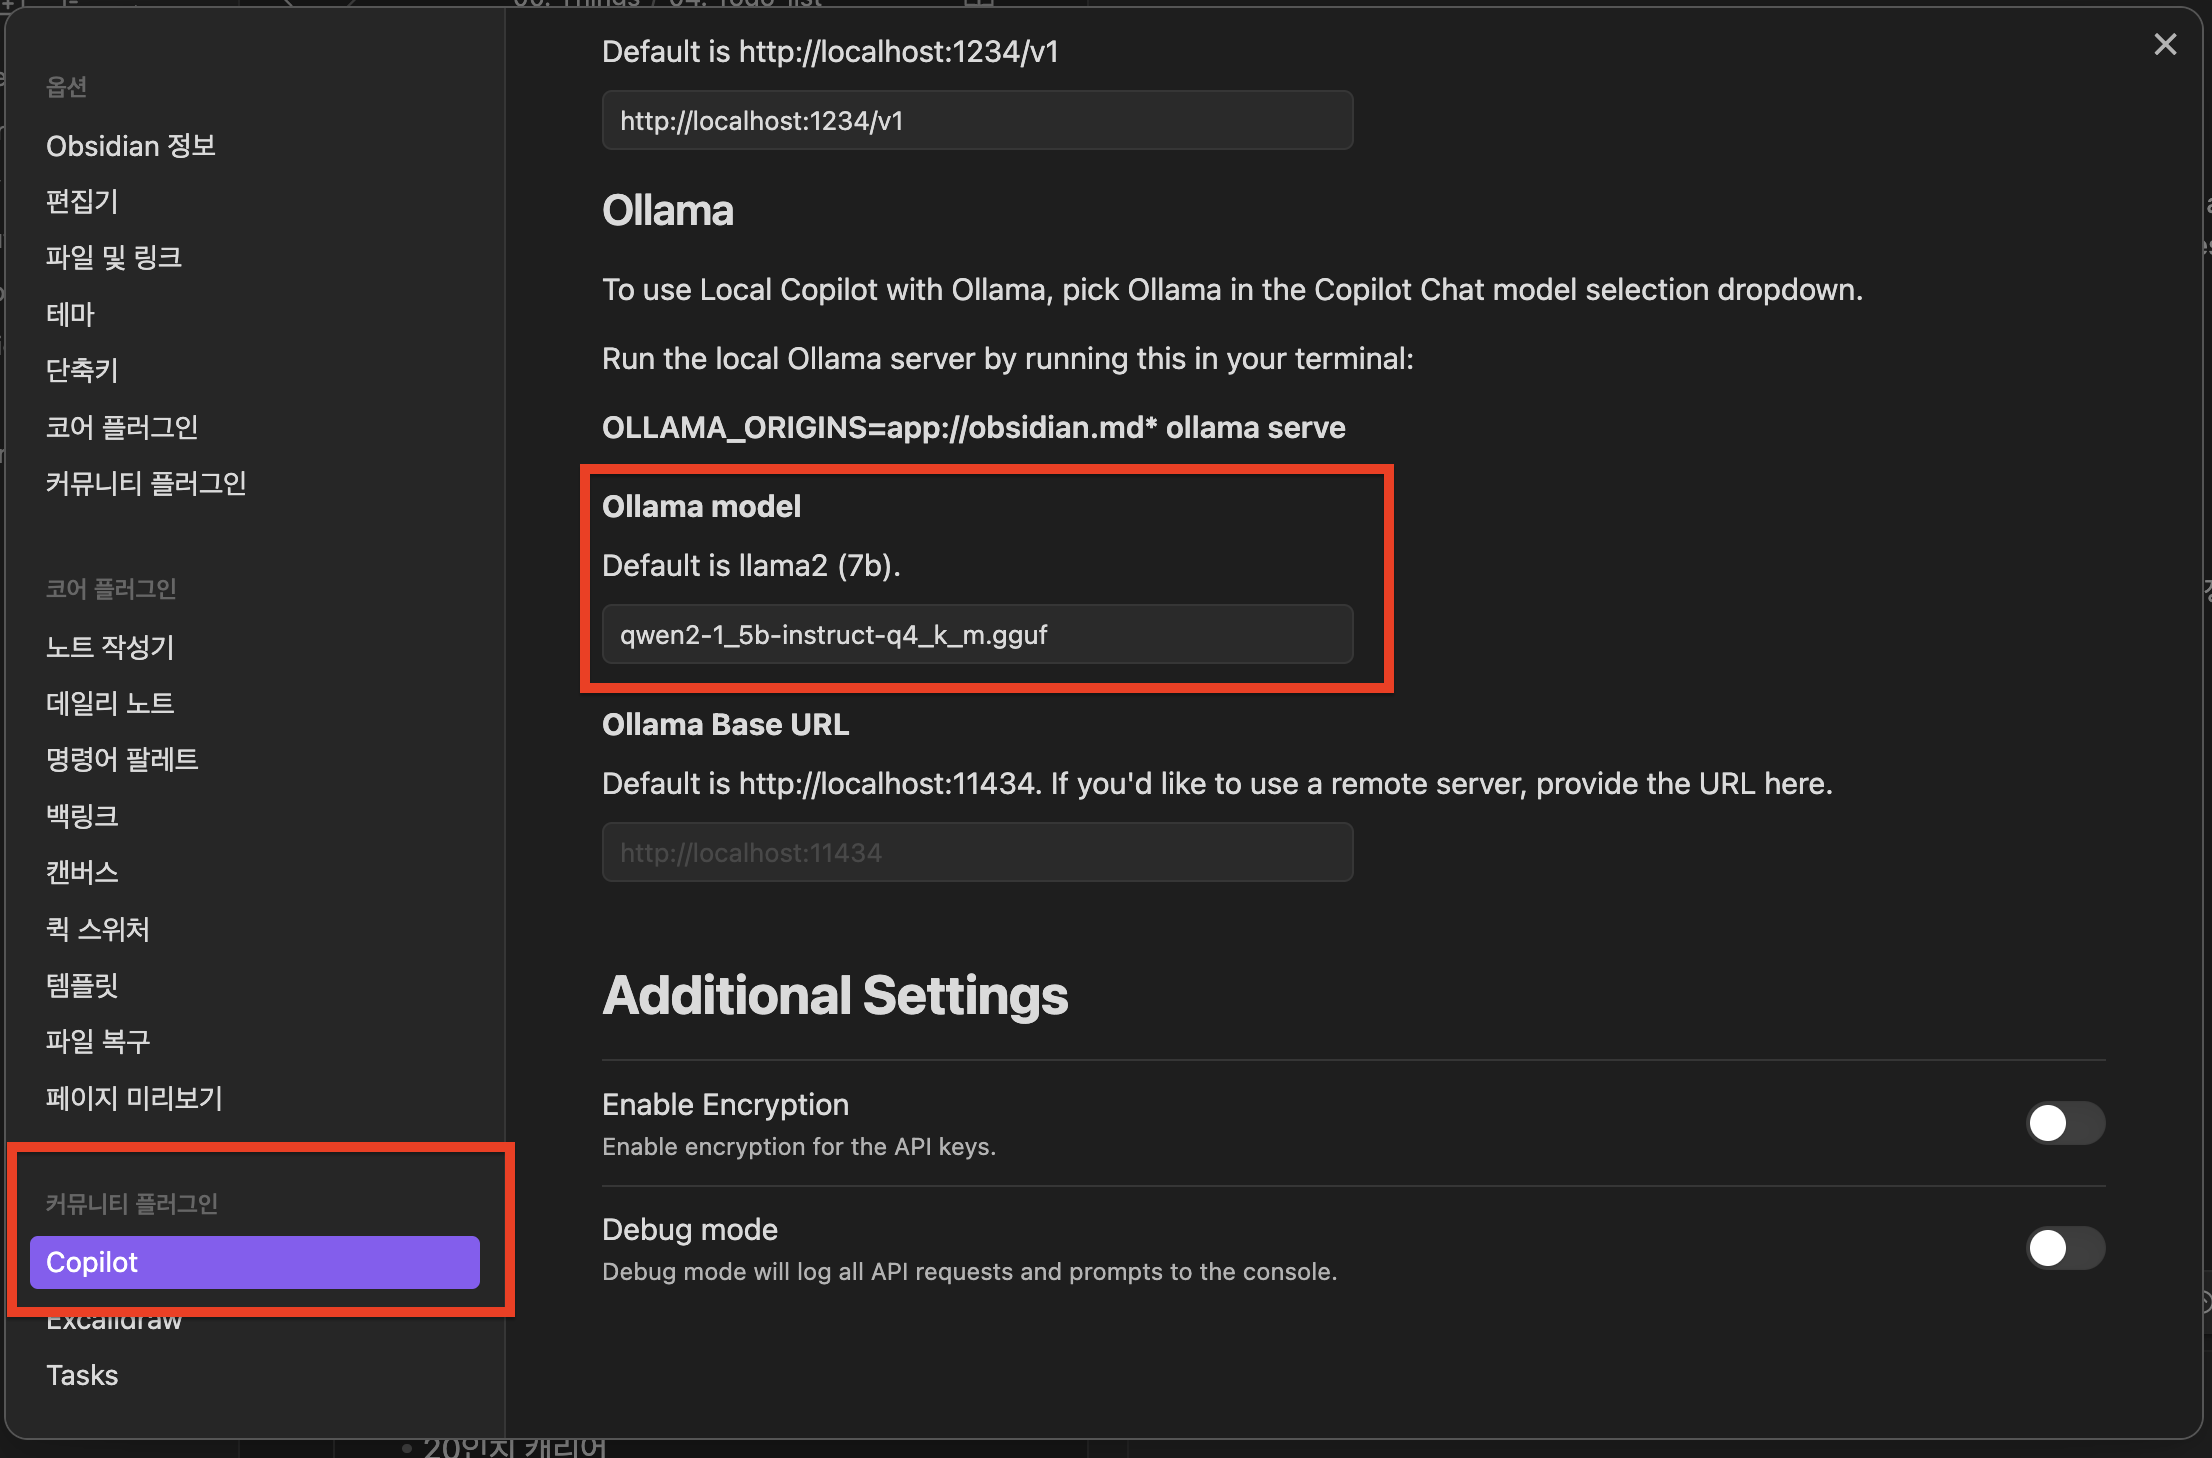Open the 테마 settings section

pyautogui.click(x=70, y=315)
